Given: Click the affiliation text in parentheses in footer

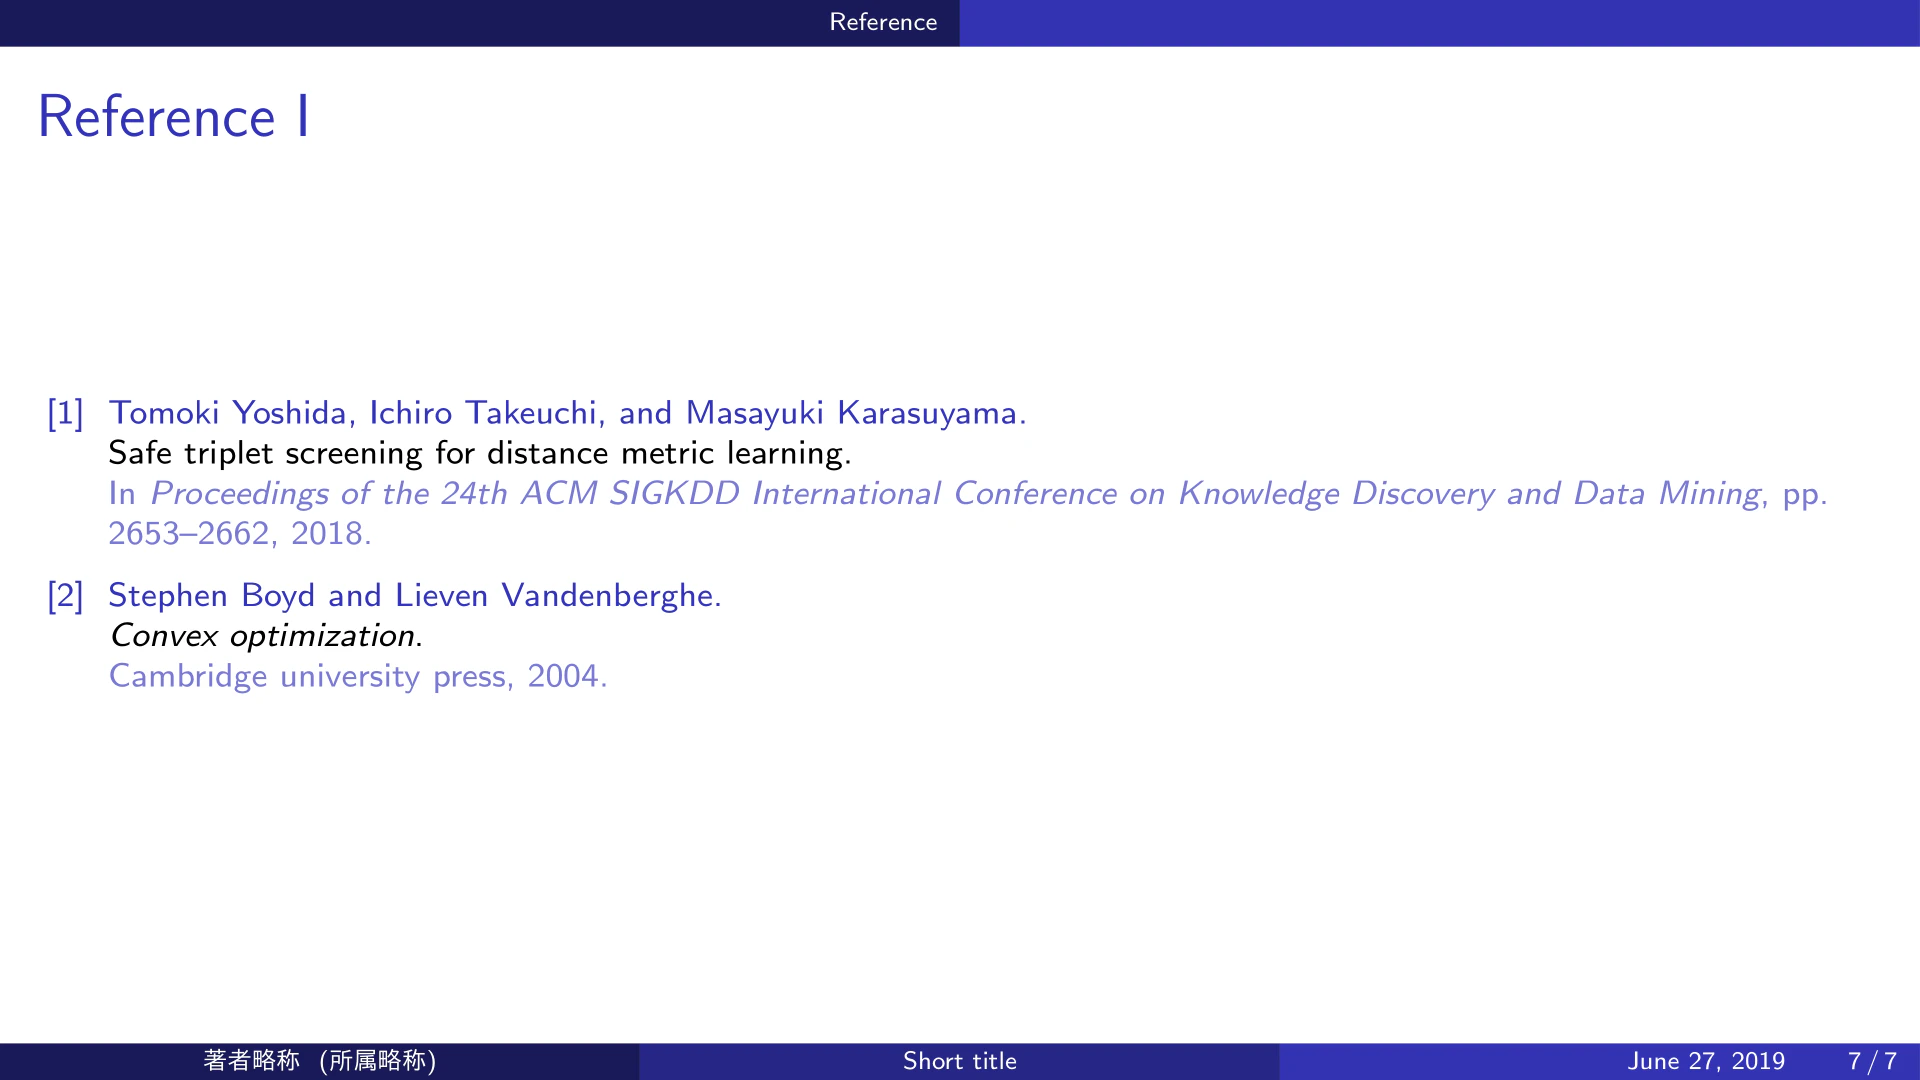Looking at the screenshot, I should tap(378, 1061).
